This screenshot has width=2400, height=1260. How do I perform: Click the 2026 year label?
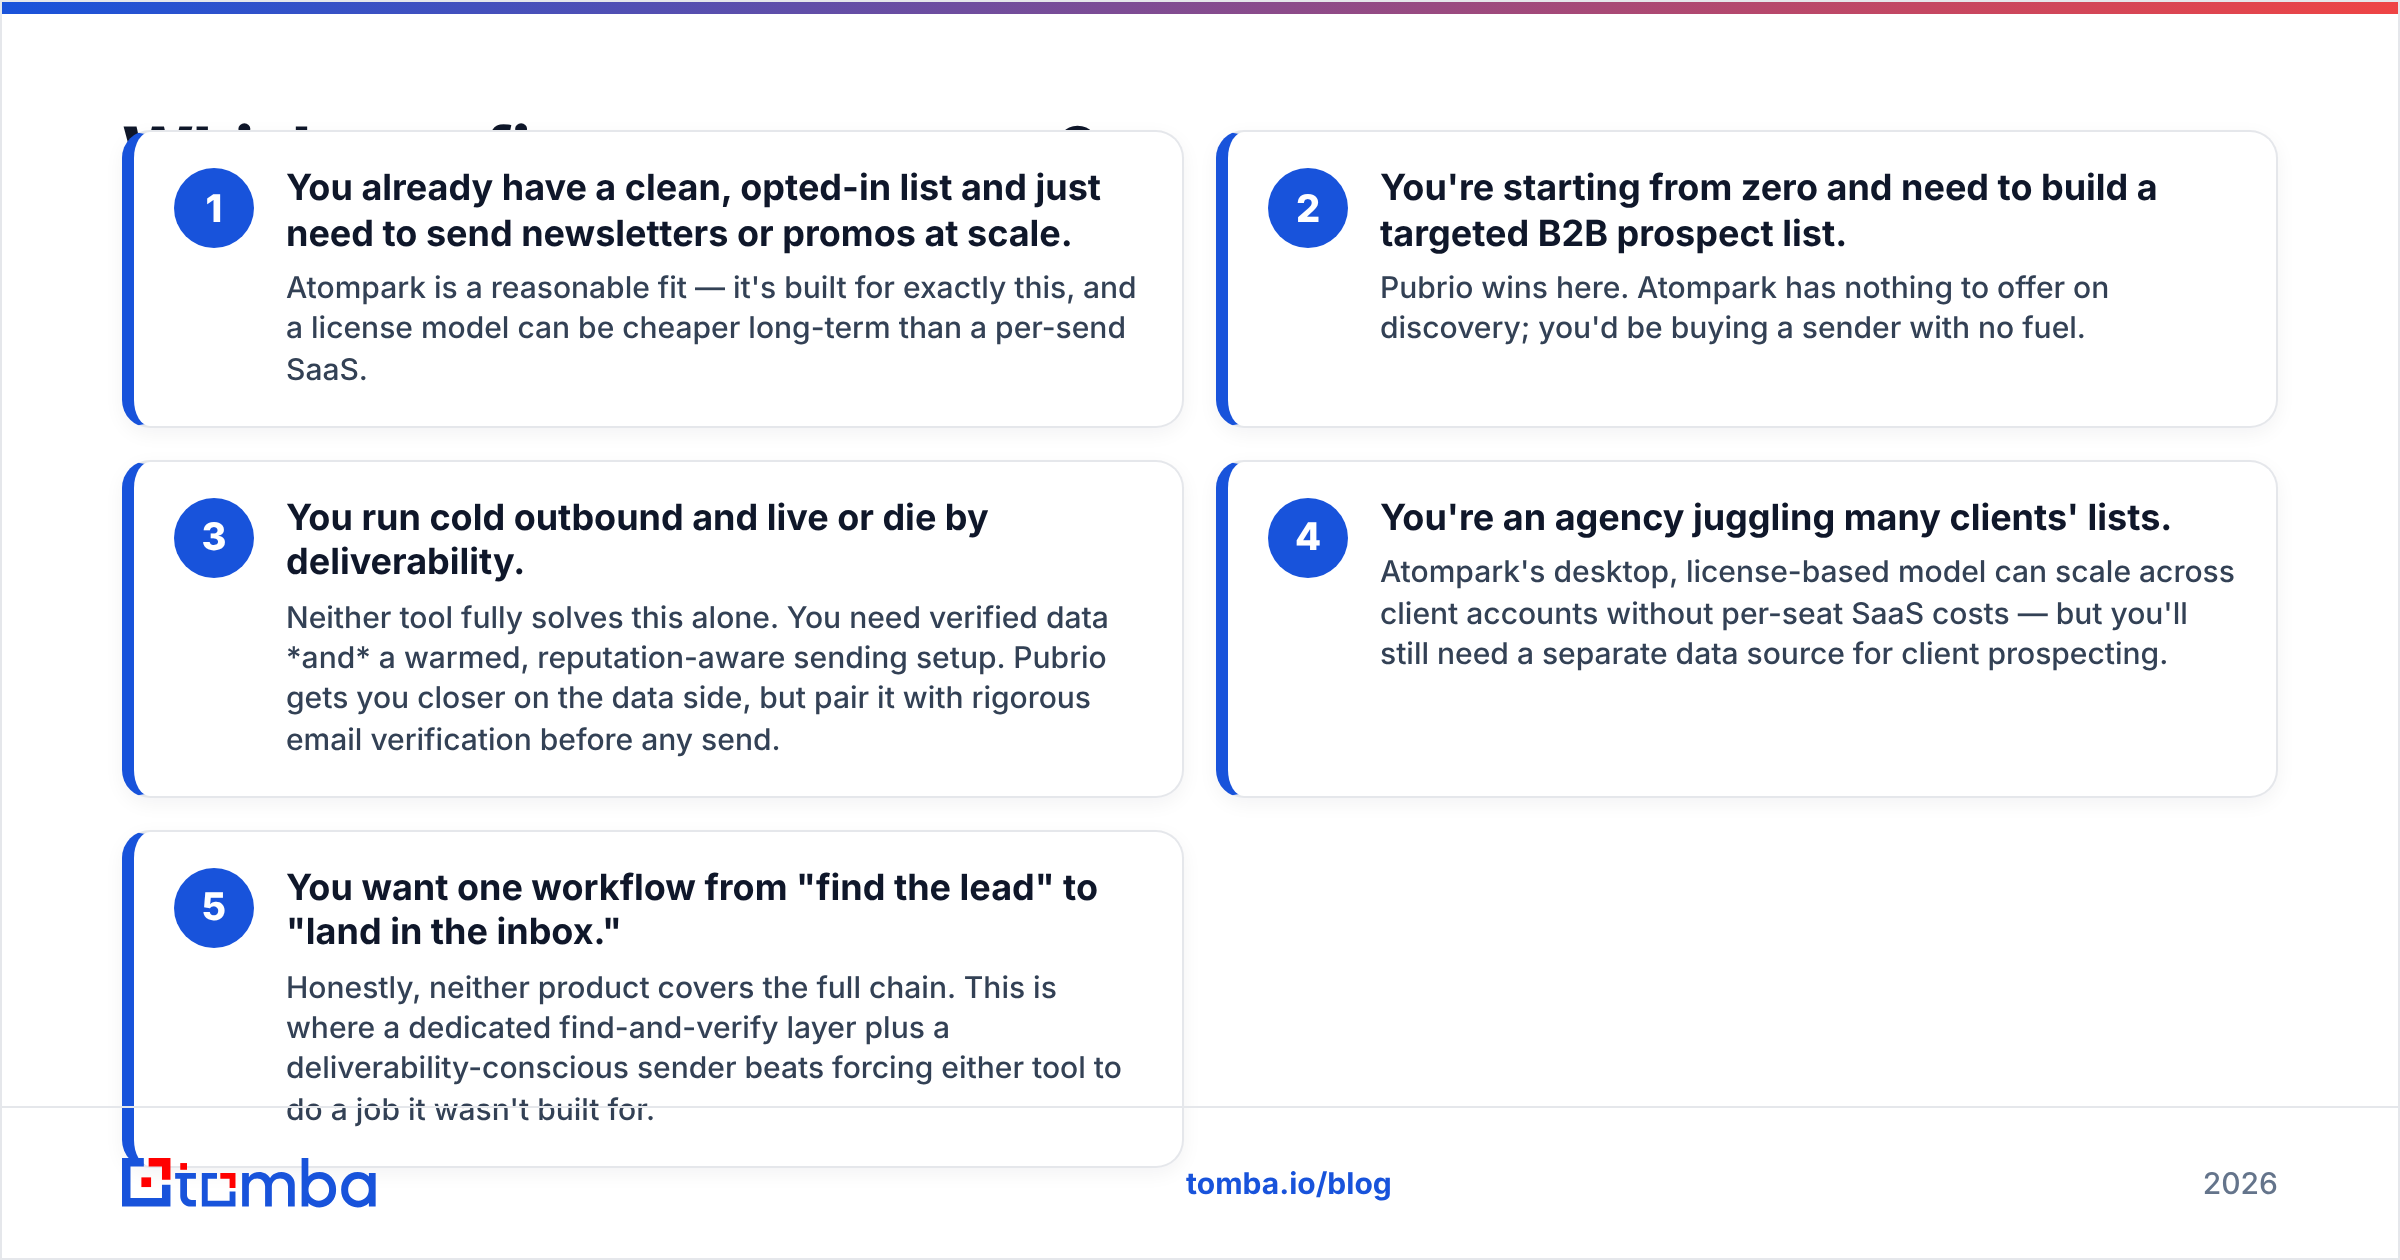point(2240,1184)
